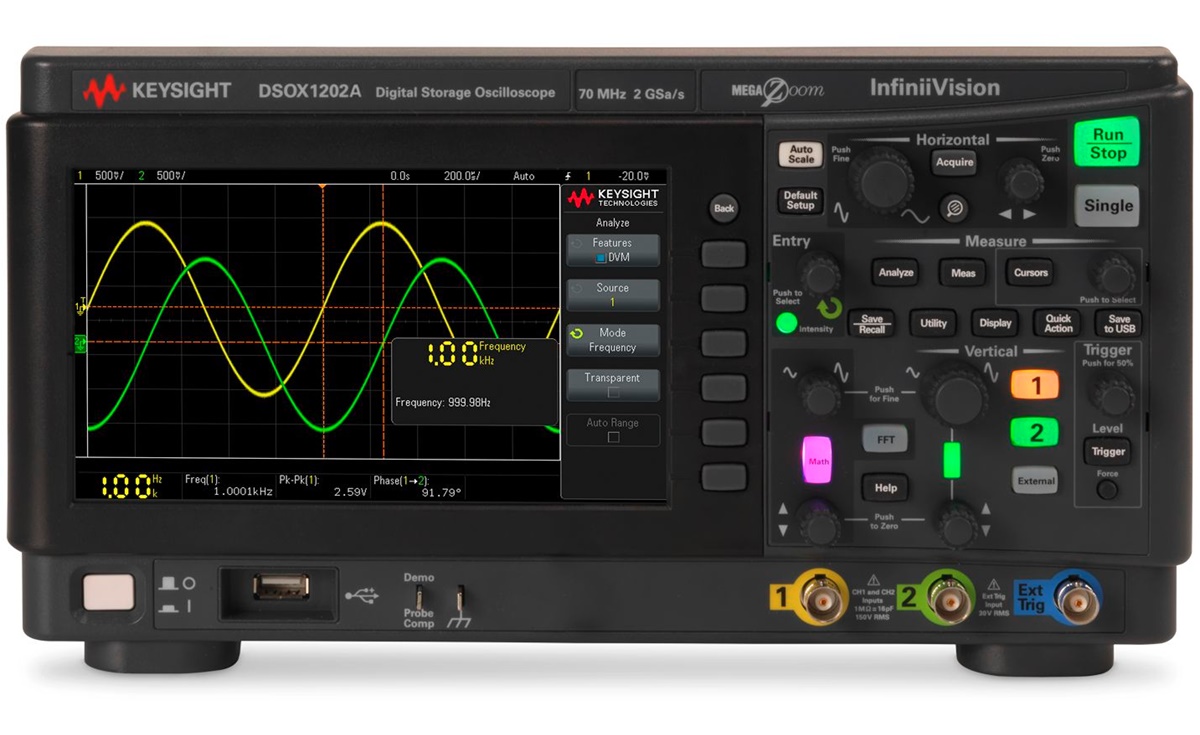Check the DVM Features checkbox on screen
Image resolution: width=1200 pixels, height=735 pixels.
coord(602,257)
